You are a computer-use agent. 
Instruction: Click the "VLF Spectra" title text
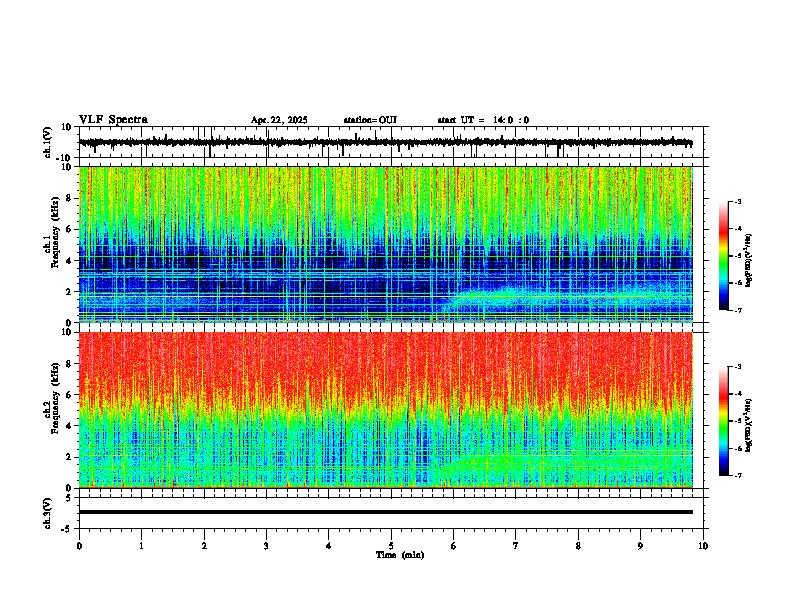[x=113, y=120]
